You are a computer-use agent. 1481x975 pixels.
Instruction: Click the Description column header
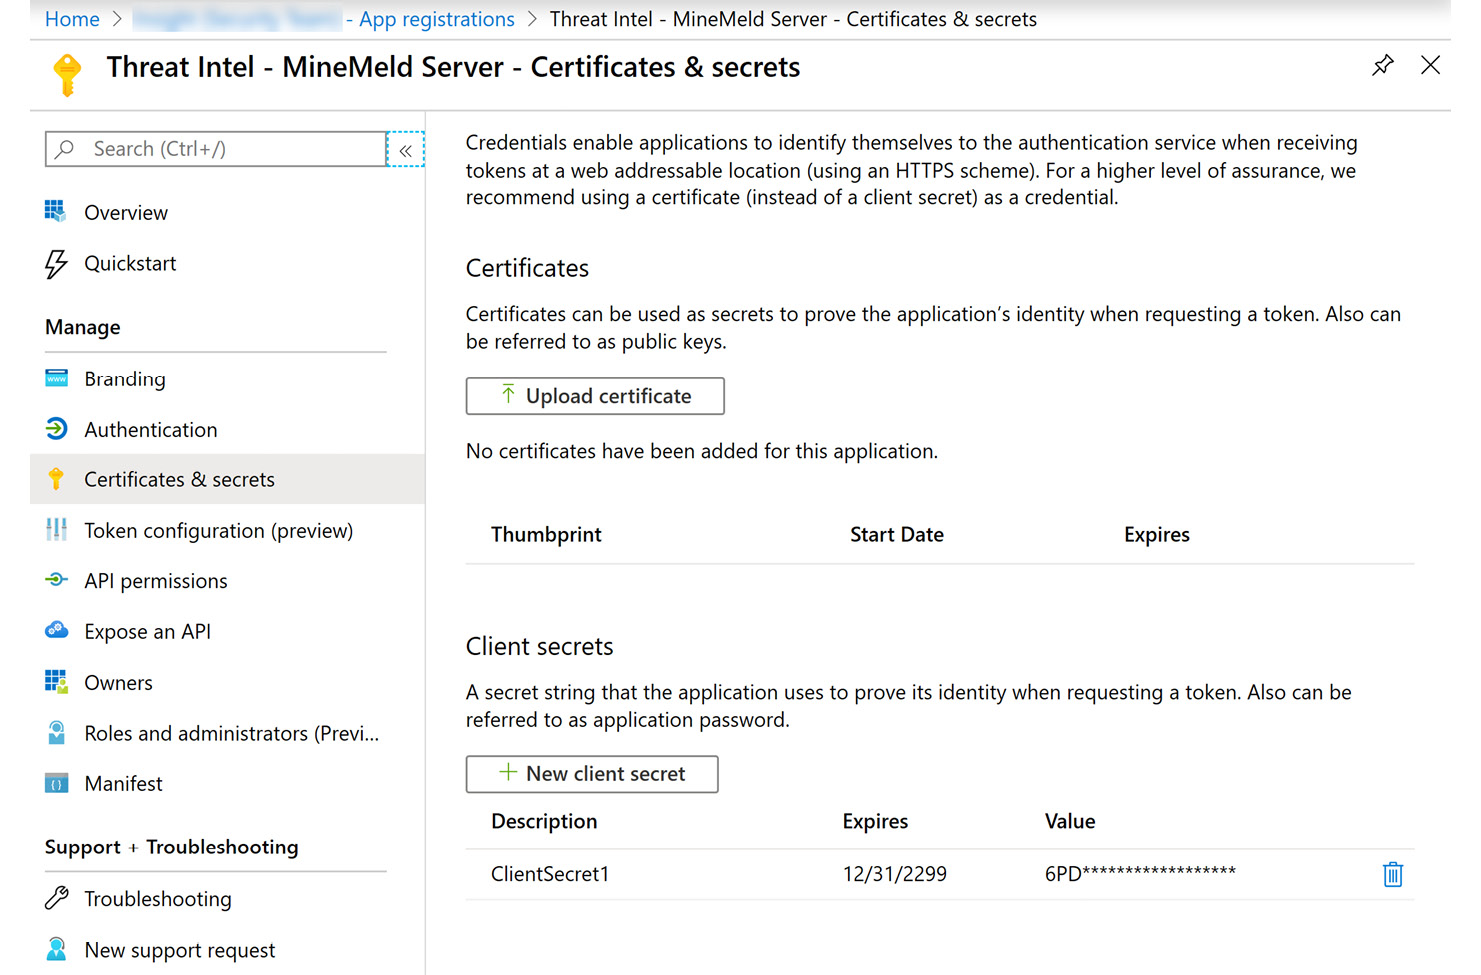click(544, 821)
